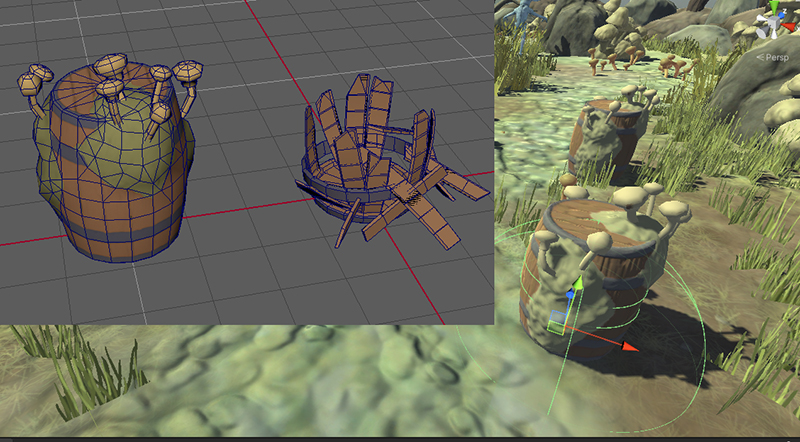Click the intact barrel wireframe model in the overlay
This screenshot has height=442, width=800.
[112, 158]
